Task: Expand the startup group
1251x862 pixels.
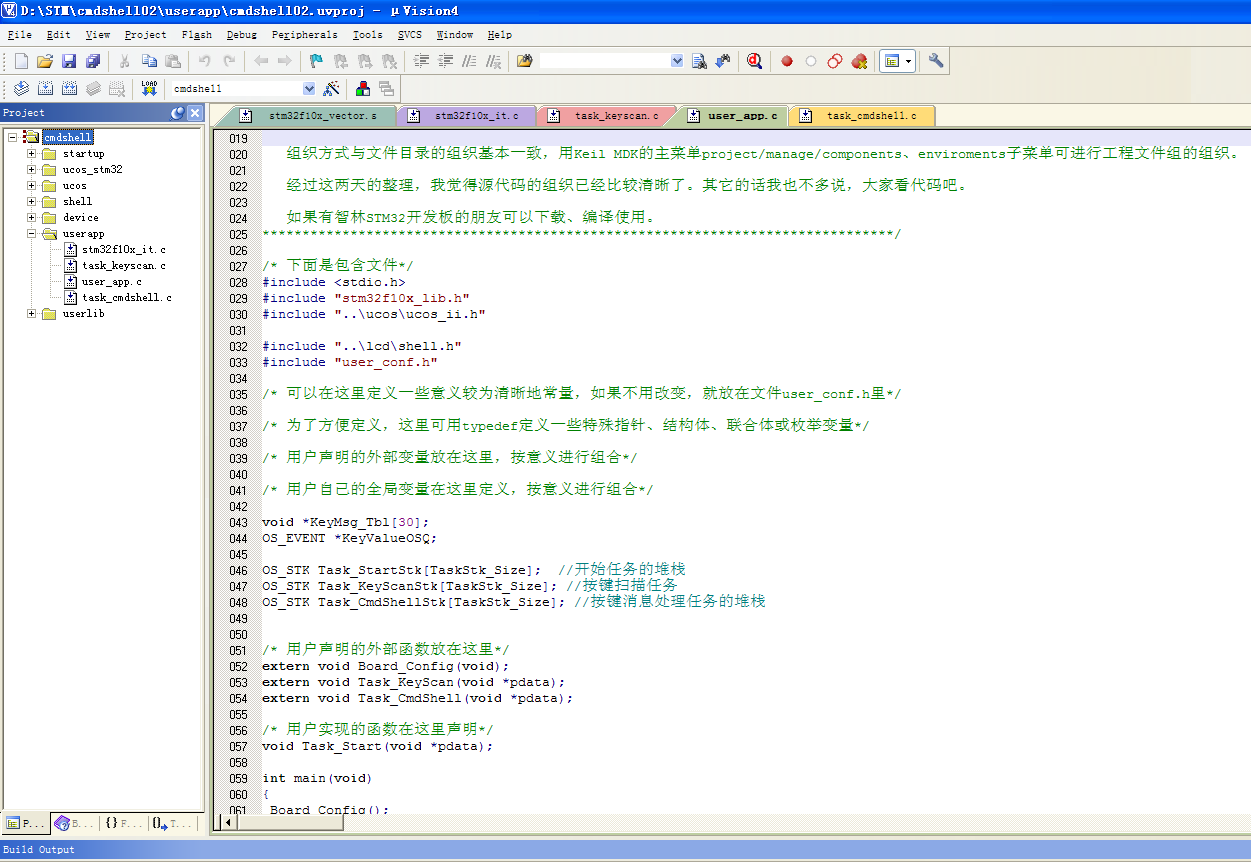Action: pyautogui.click(x=32, y=153)
